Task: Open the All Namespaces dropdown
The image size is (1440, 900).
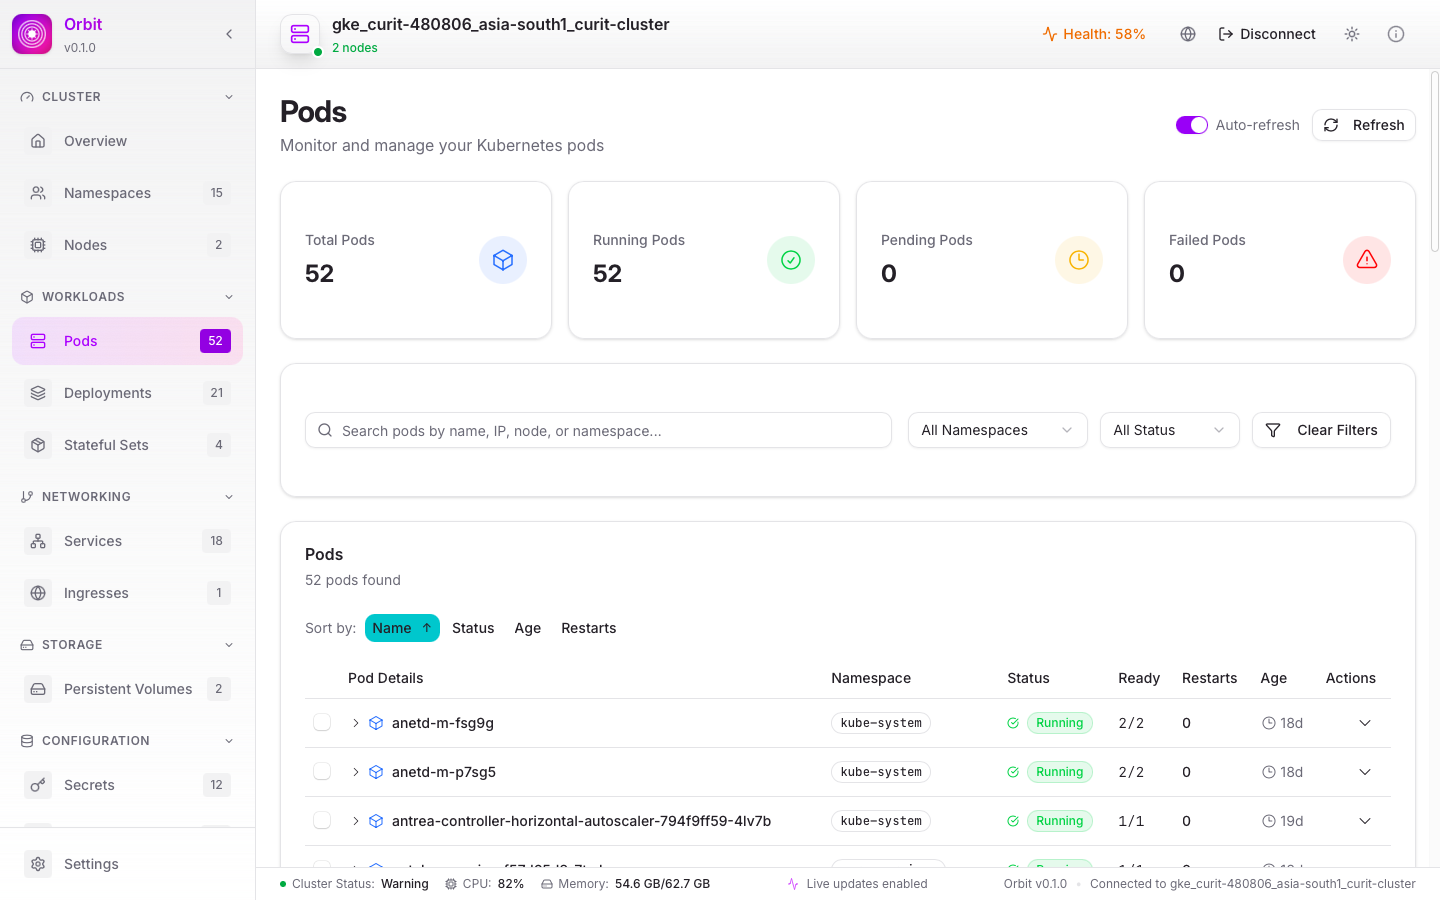Action: coord(997,430)
